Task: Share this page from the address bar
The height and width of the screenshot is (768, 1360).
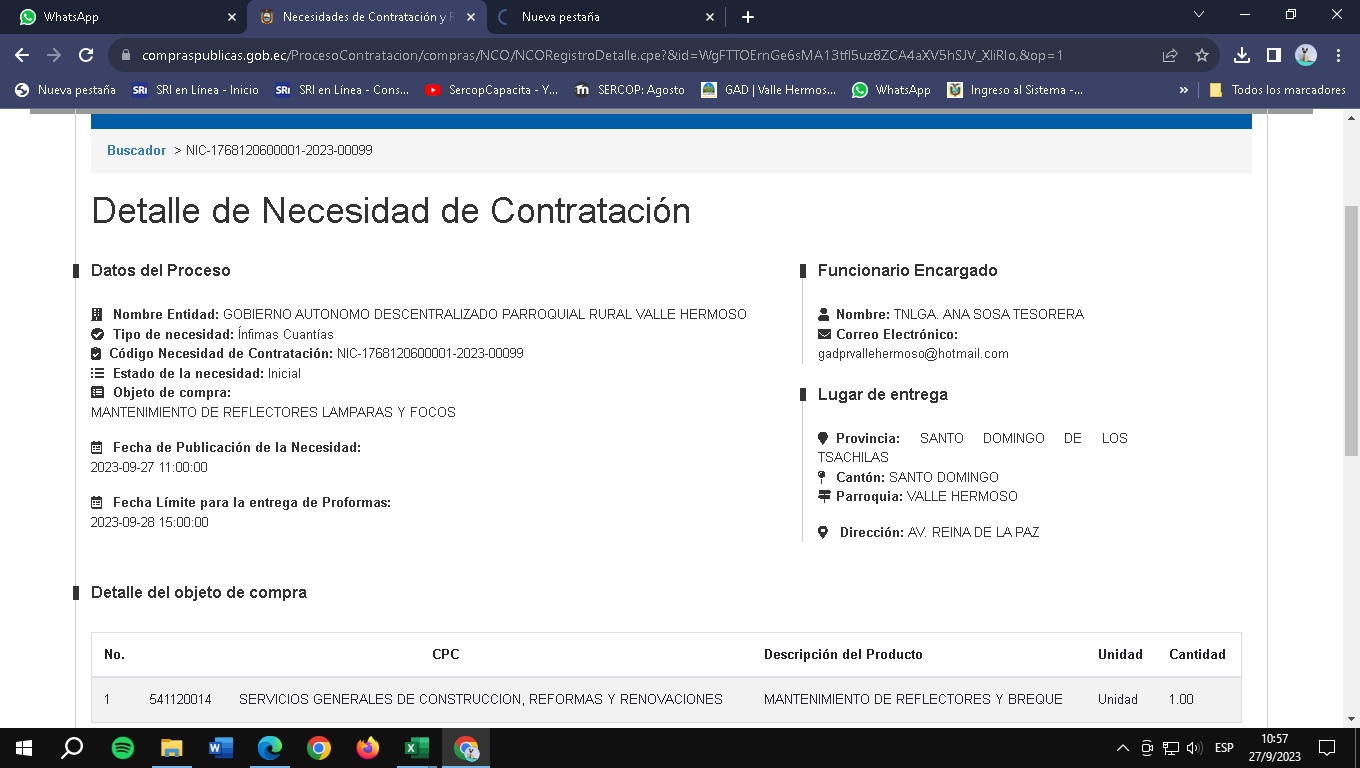Action: [x=1170, y=56]
